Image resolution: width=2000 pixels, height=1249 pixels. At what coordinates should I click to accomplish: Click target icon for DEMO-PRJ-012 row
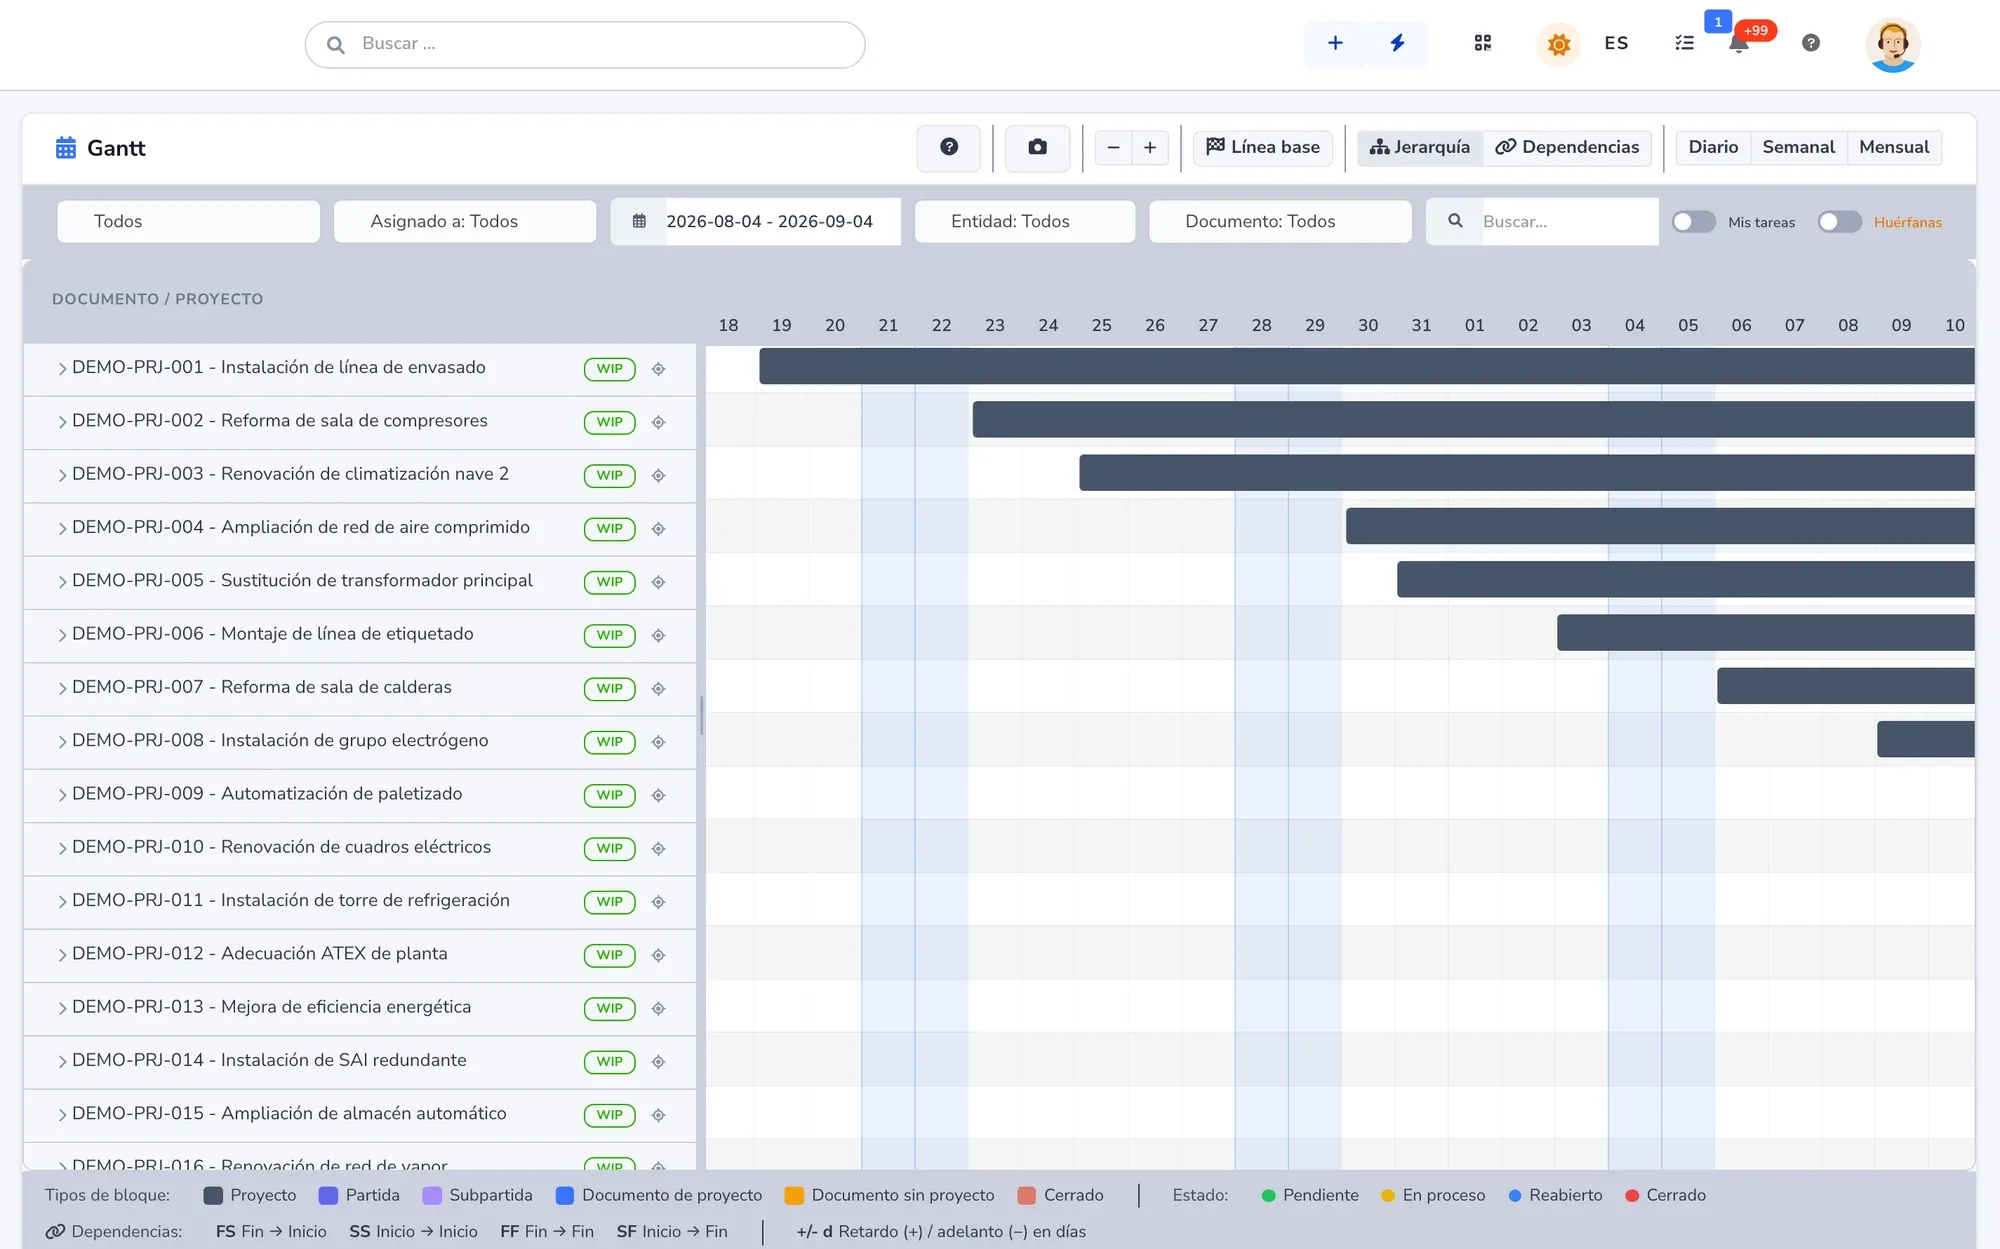(x=658, y=955)
